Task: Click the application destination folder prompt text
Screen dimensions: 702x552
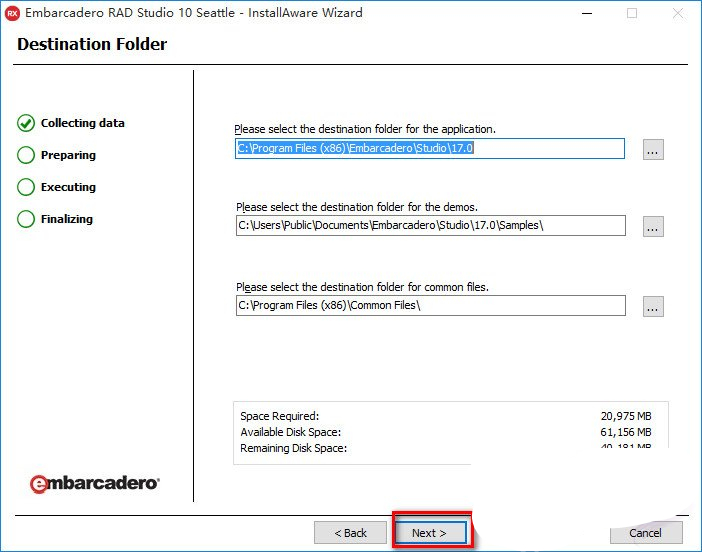Action: tap(365, 129)
